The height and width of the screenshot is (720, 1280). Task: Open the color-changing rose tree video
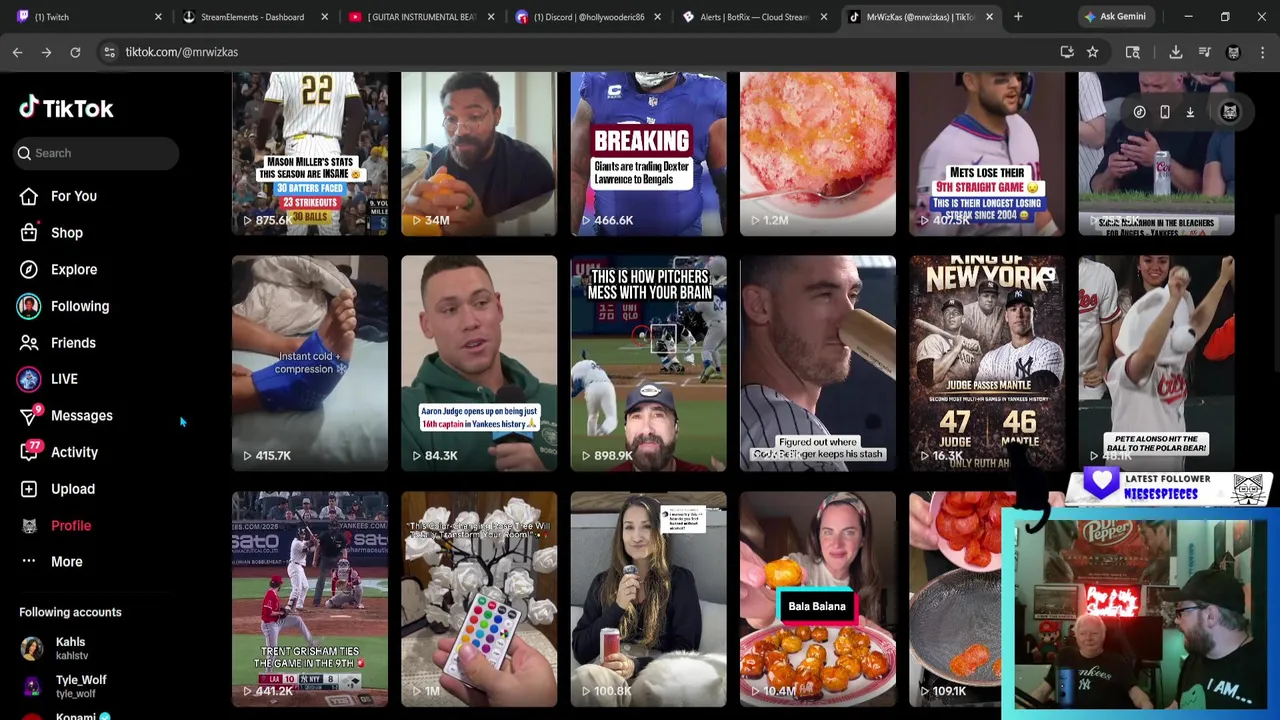click(x=479, y=599)
